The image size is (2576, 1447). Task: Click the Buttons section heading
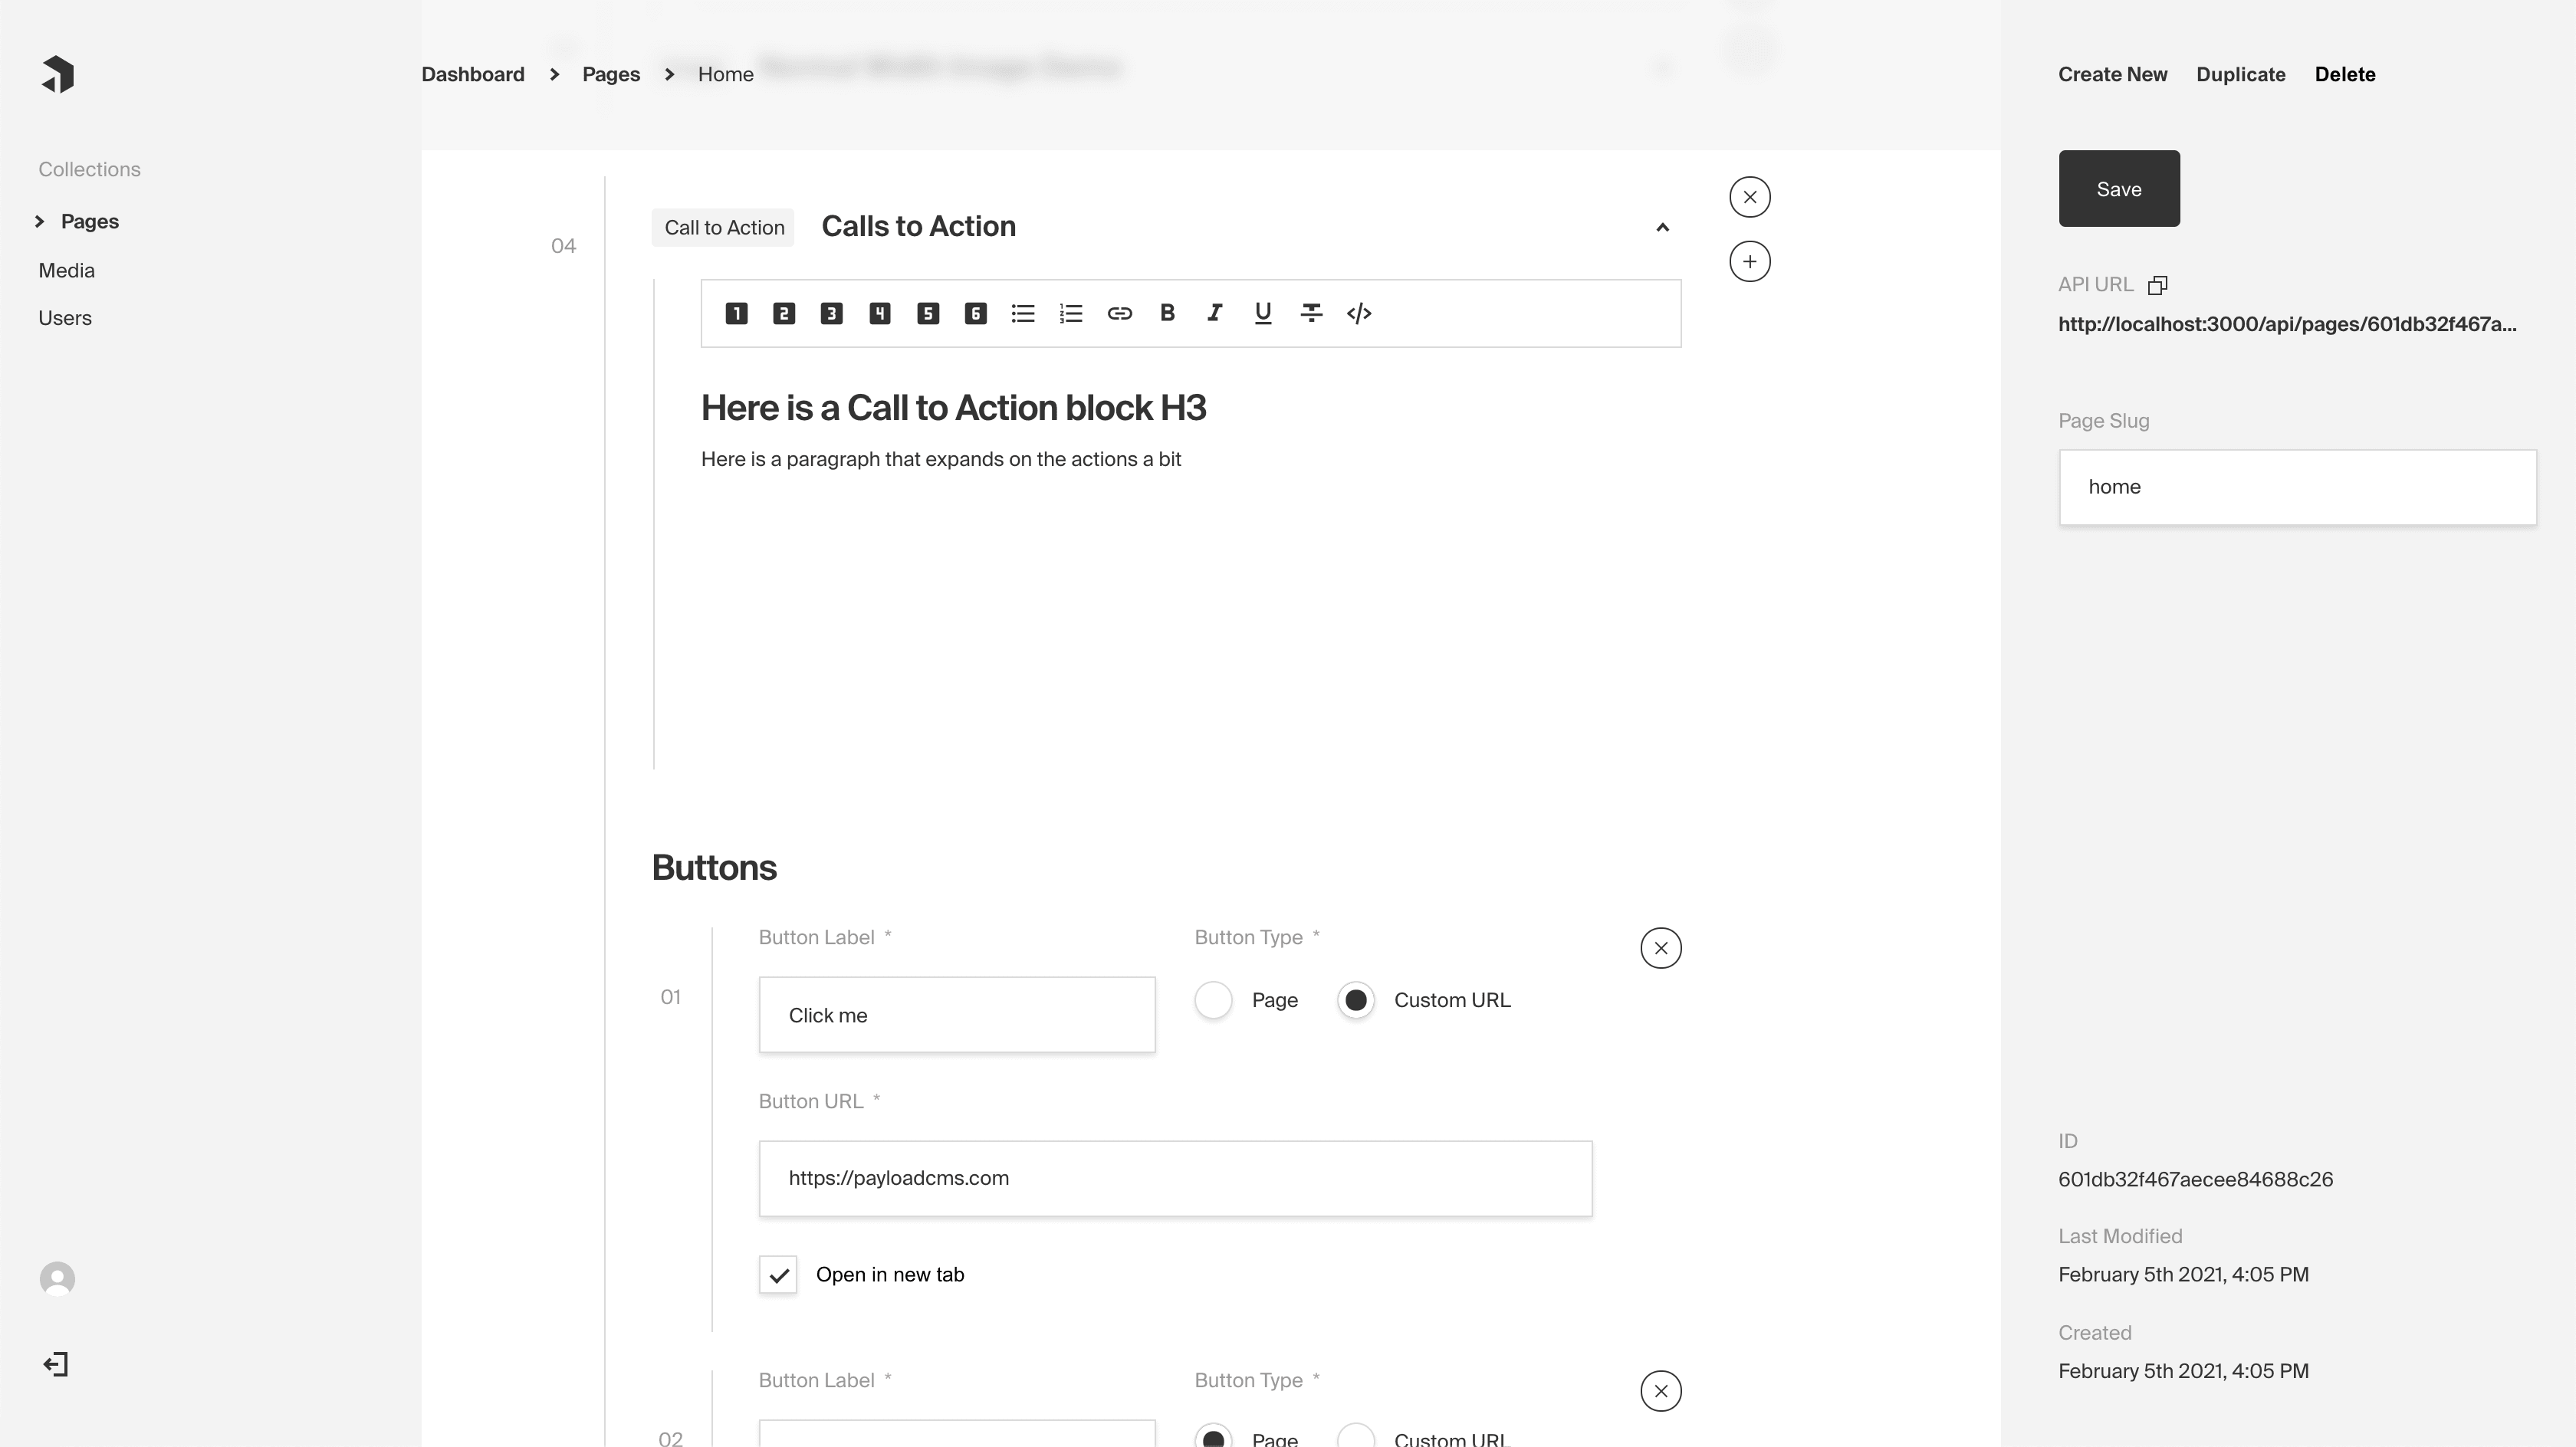click(714, 868)
